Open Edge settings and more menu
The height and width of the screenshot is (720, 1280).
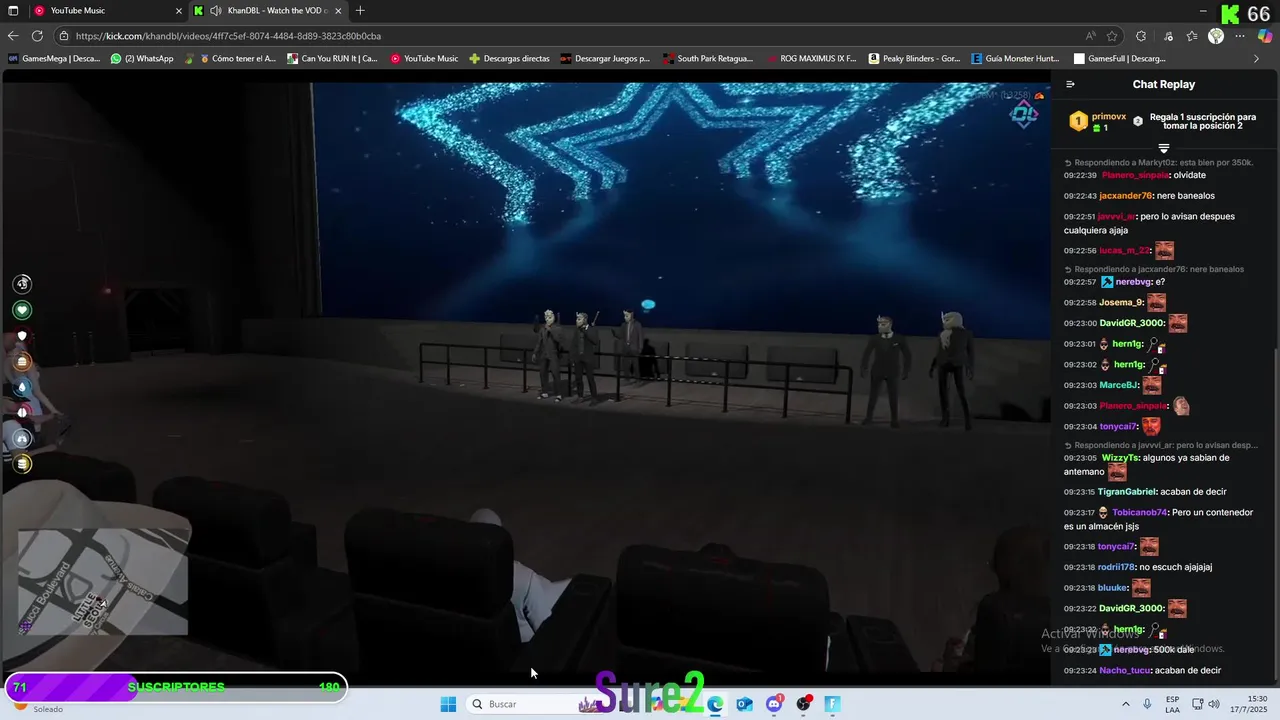1240,36
